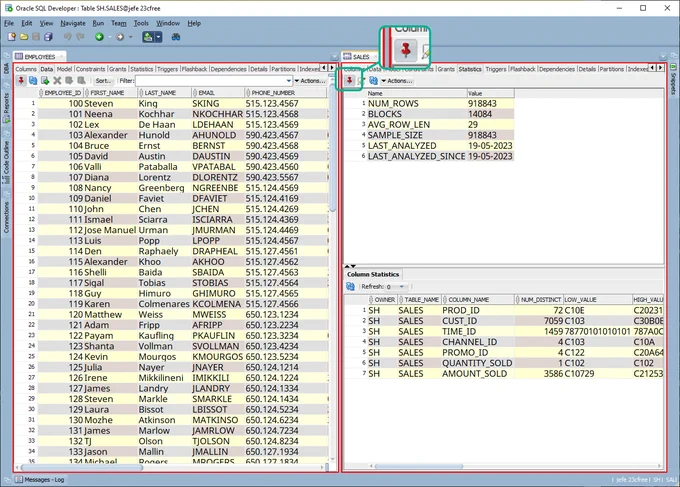Click the Redo arrow icon

pos(80,37)
